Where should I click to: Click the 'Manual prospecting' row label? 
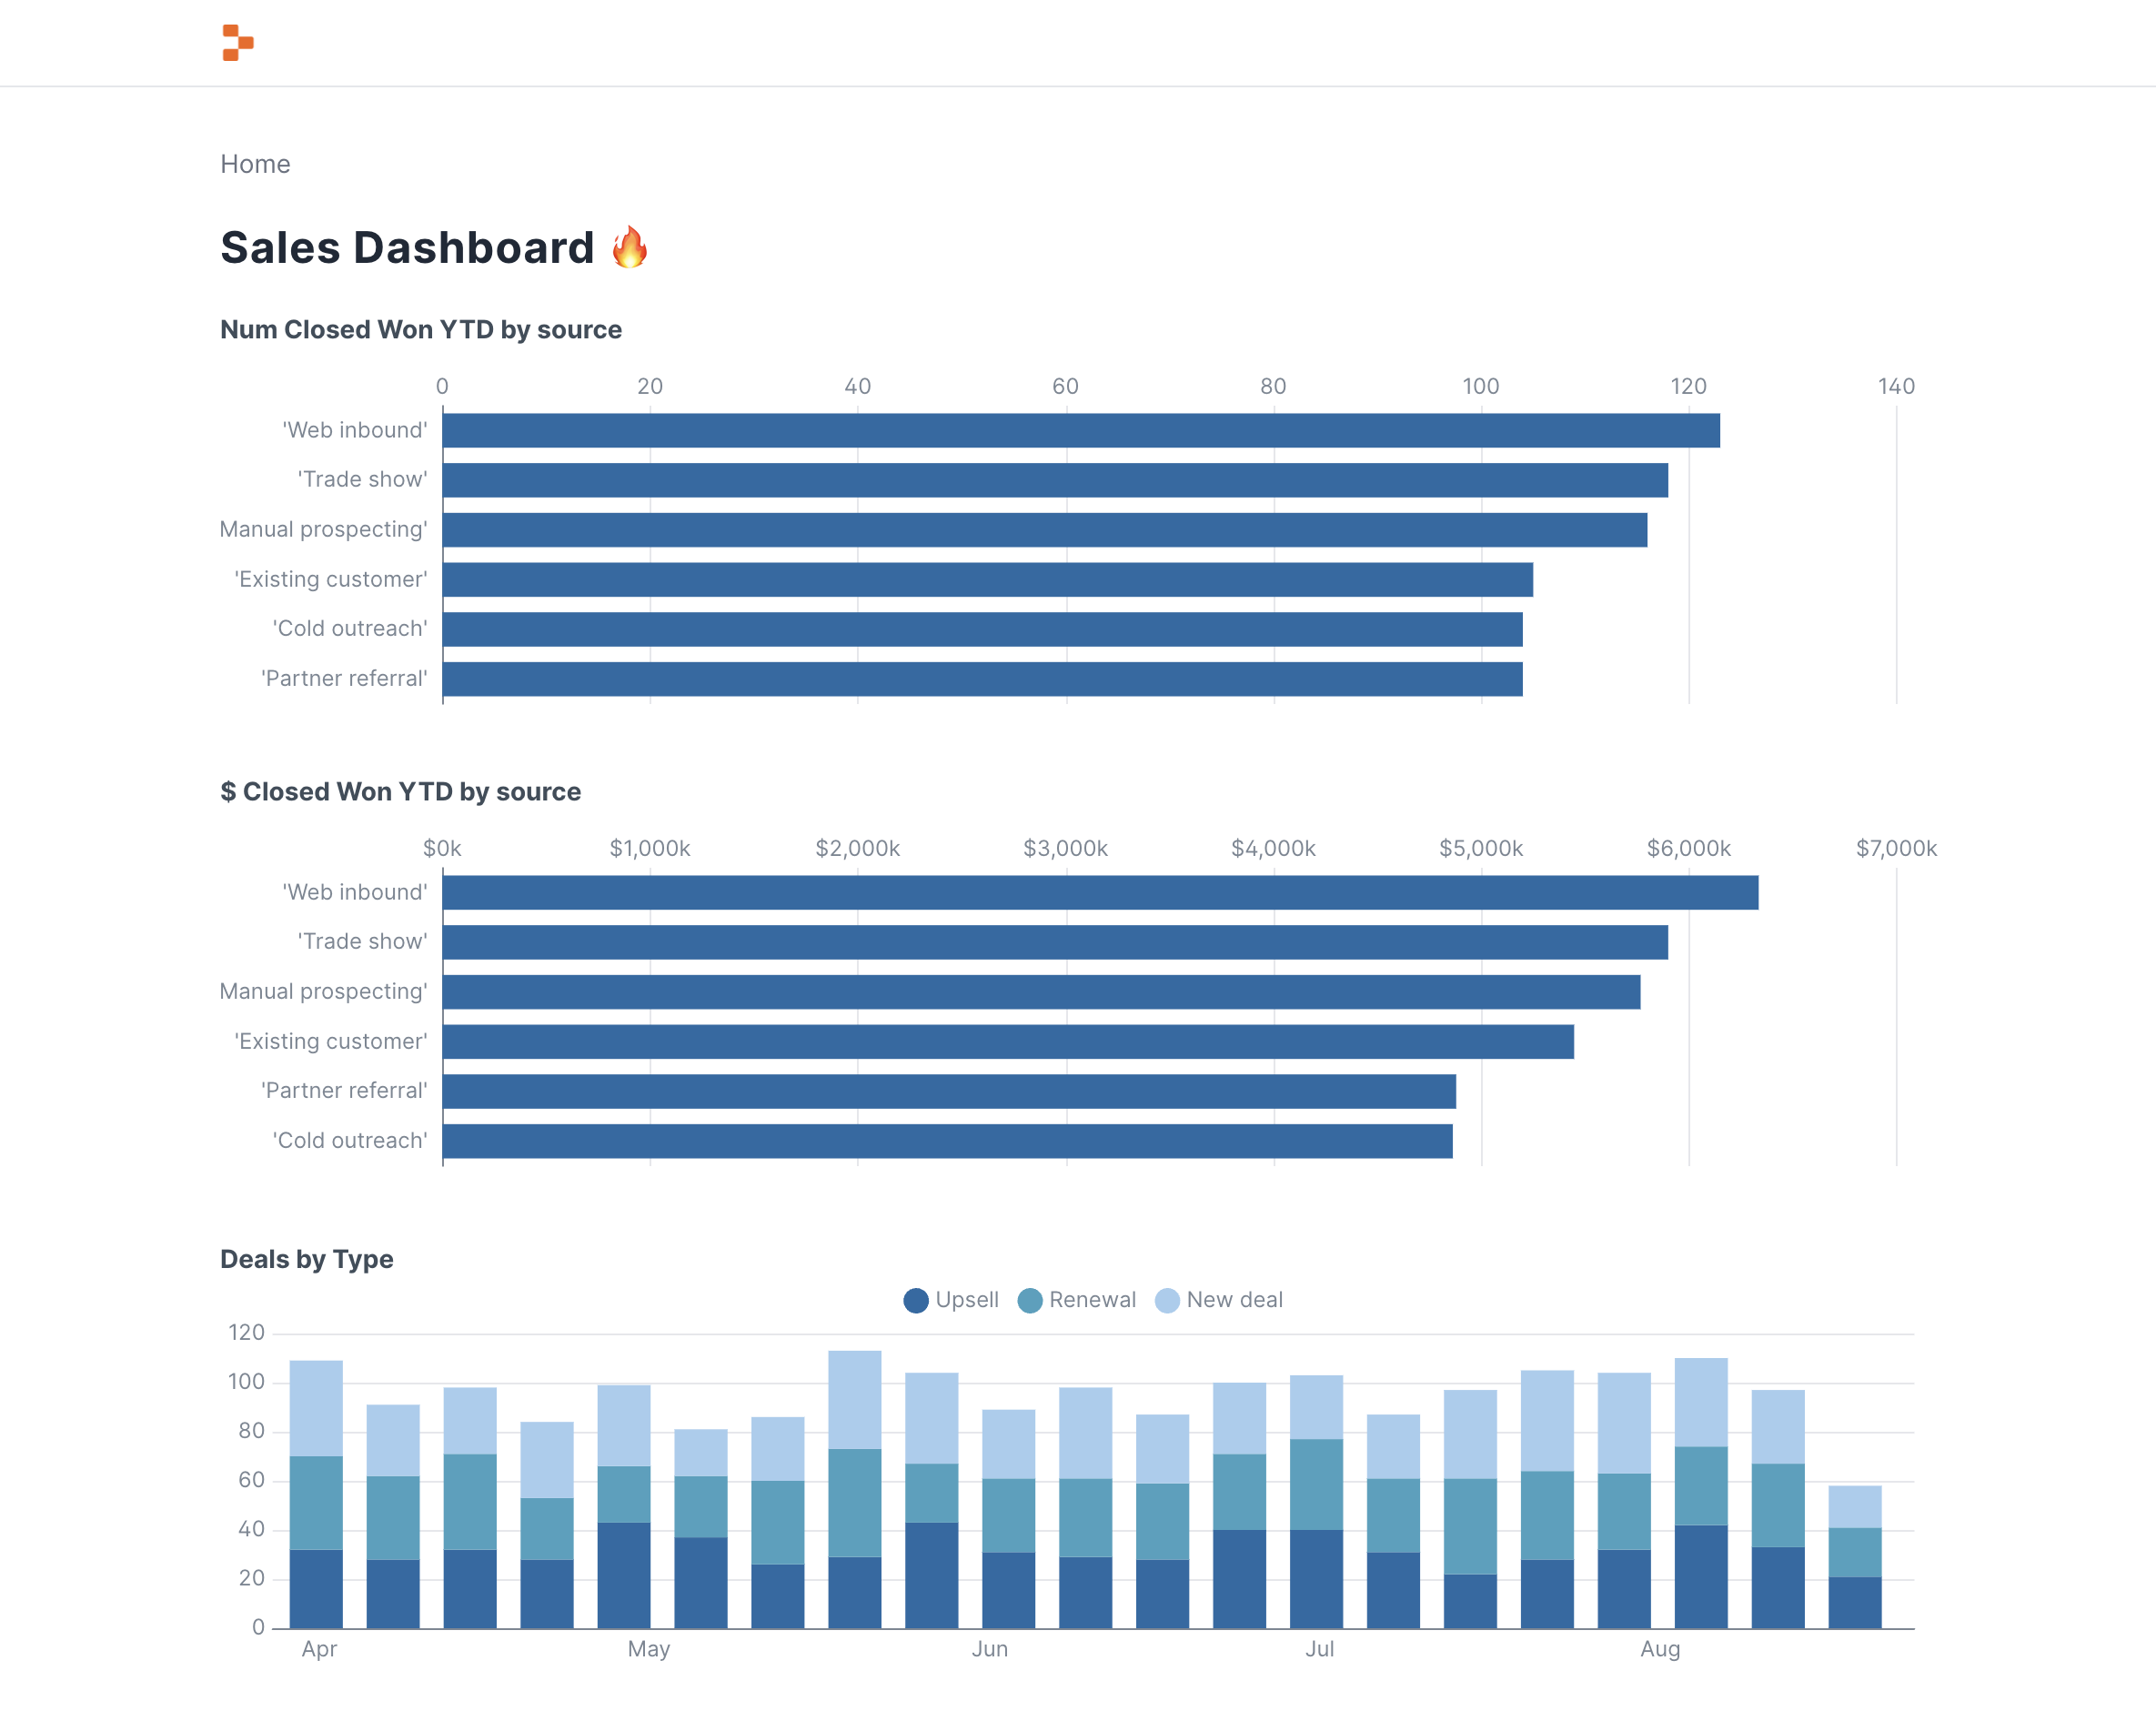click(x=323, y=529)
